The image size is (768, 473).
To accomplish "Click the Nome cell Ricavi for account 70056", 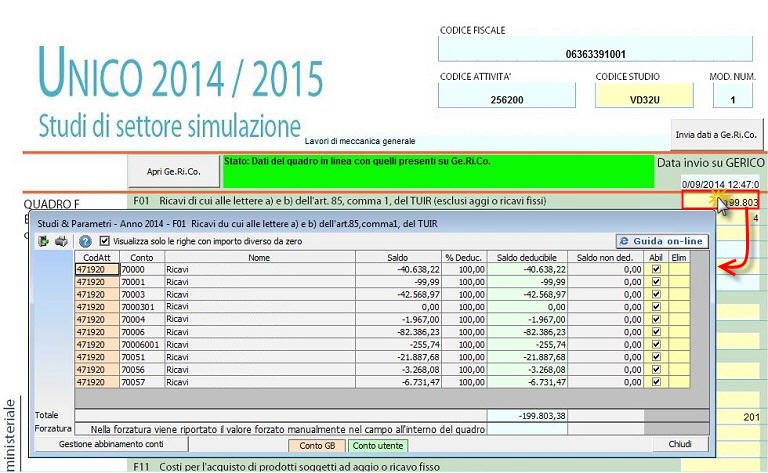I will pyautogui.click(x=260, y=370).
